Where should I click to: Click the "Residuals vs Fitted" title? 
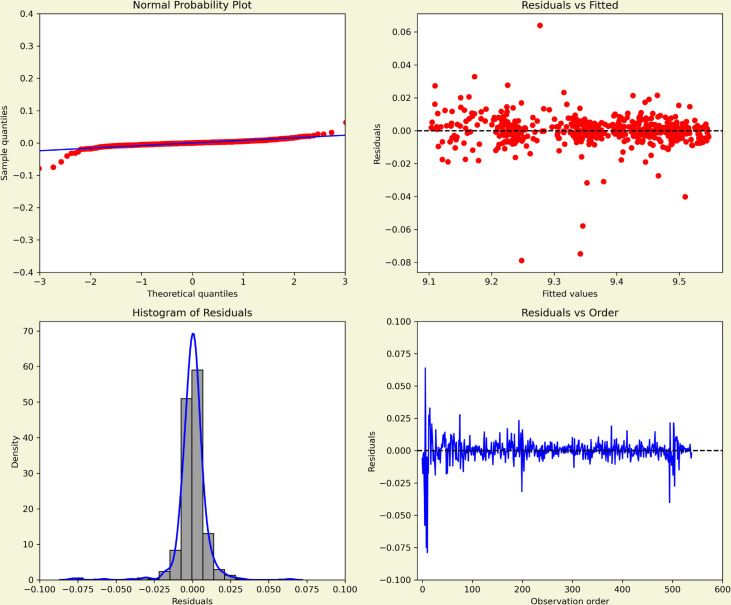coord(570,5)
